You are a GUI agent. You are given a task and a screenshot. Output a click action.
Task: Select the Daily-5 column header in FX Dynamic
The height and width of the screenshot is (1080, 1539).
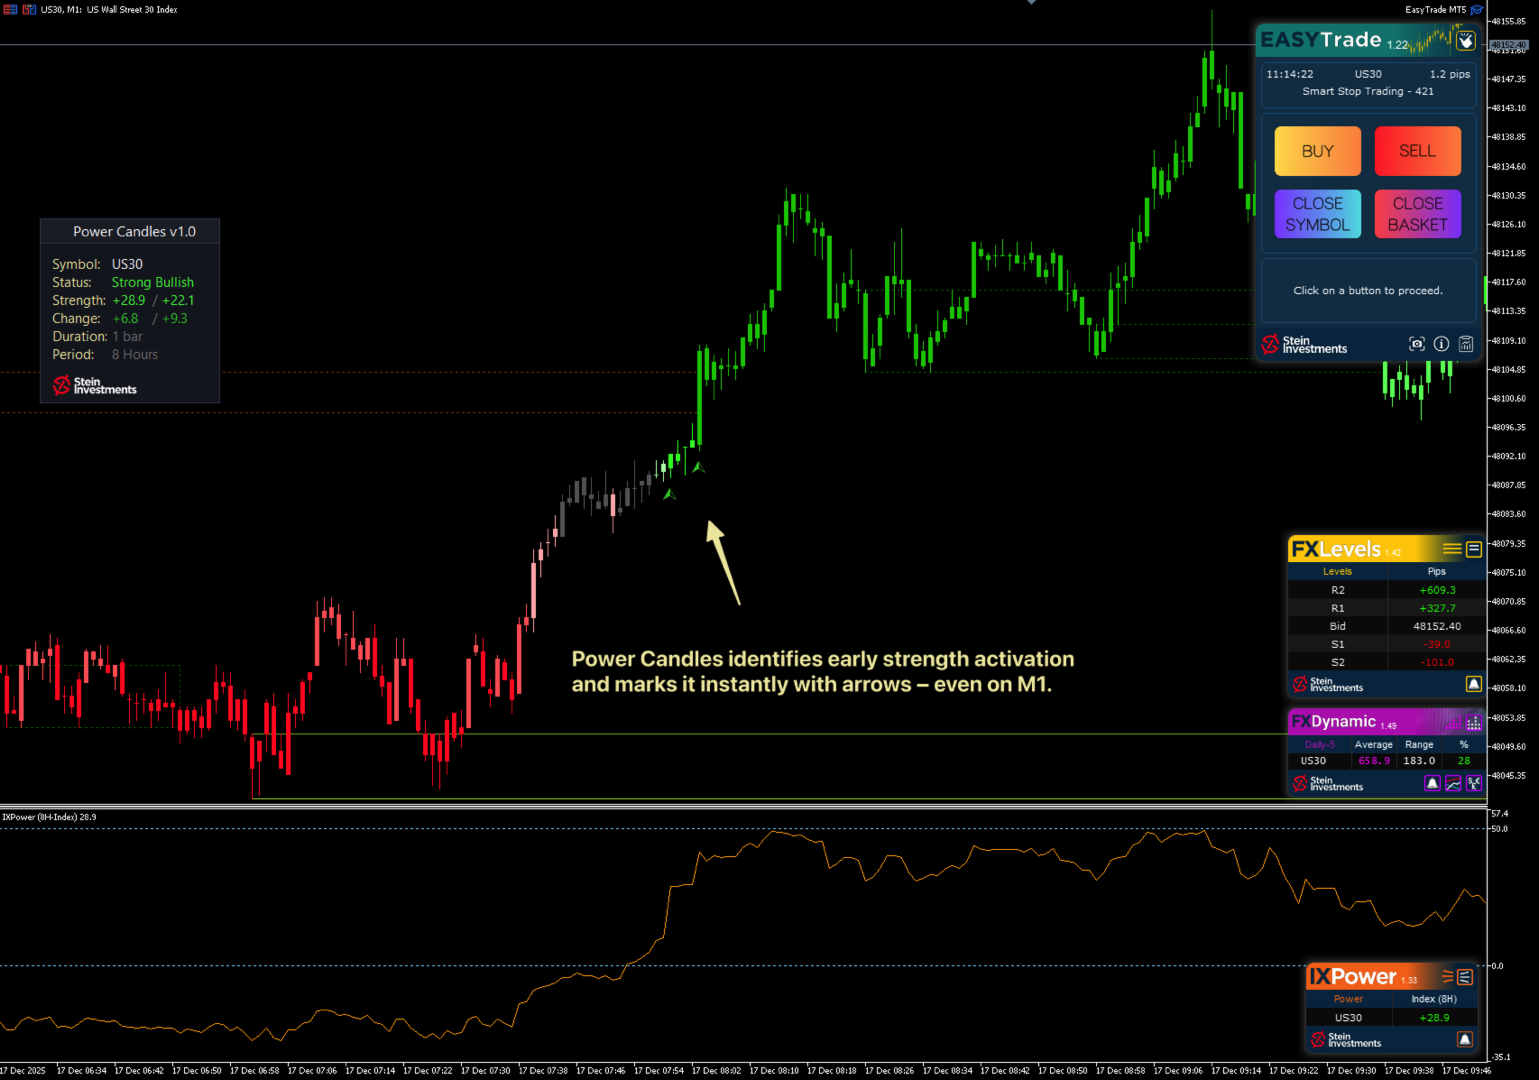point(1319,745)
